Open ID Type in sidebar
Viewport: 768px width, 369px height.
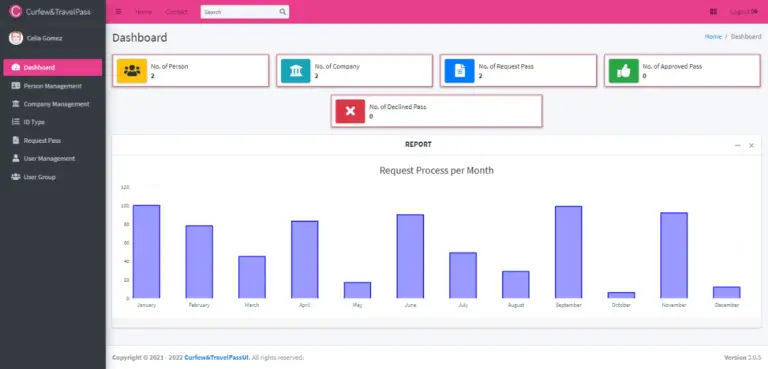click(52, 122)
